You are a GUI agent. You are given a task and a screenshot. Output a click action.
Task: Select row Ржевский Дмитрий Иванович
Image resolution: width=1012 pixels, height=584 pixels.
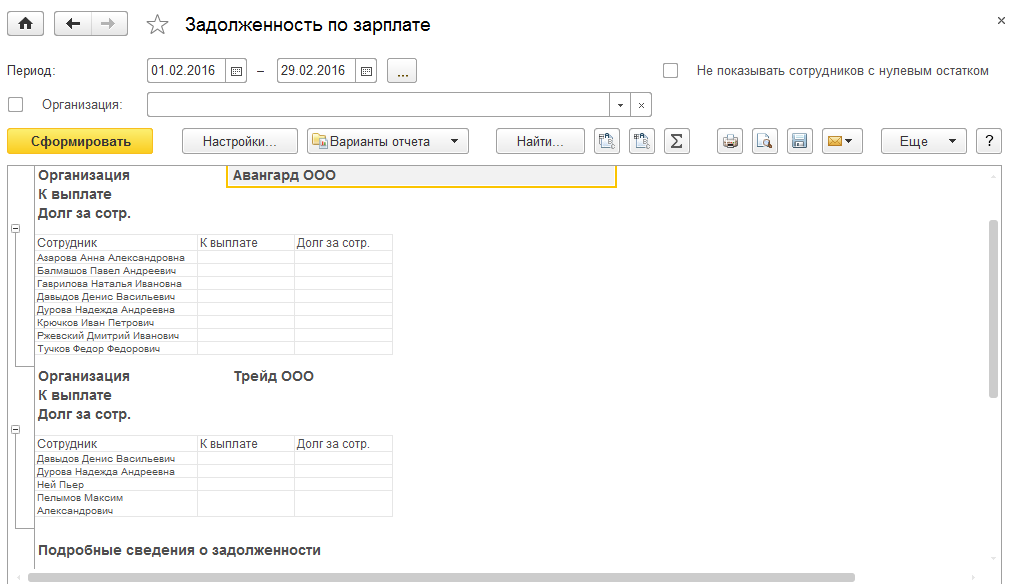(214, 336)
